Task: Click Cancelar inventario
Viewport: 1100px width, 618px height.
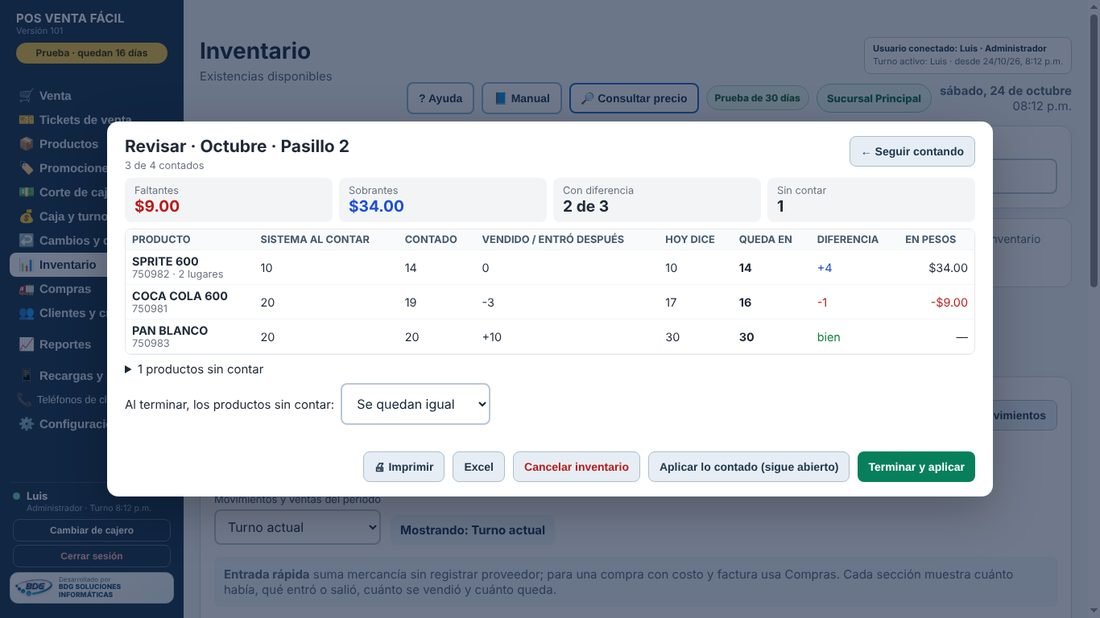Action: [576, 467]
